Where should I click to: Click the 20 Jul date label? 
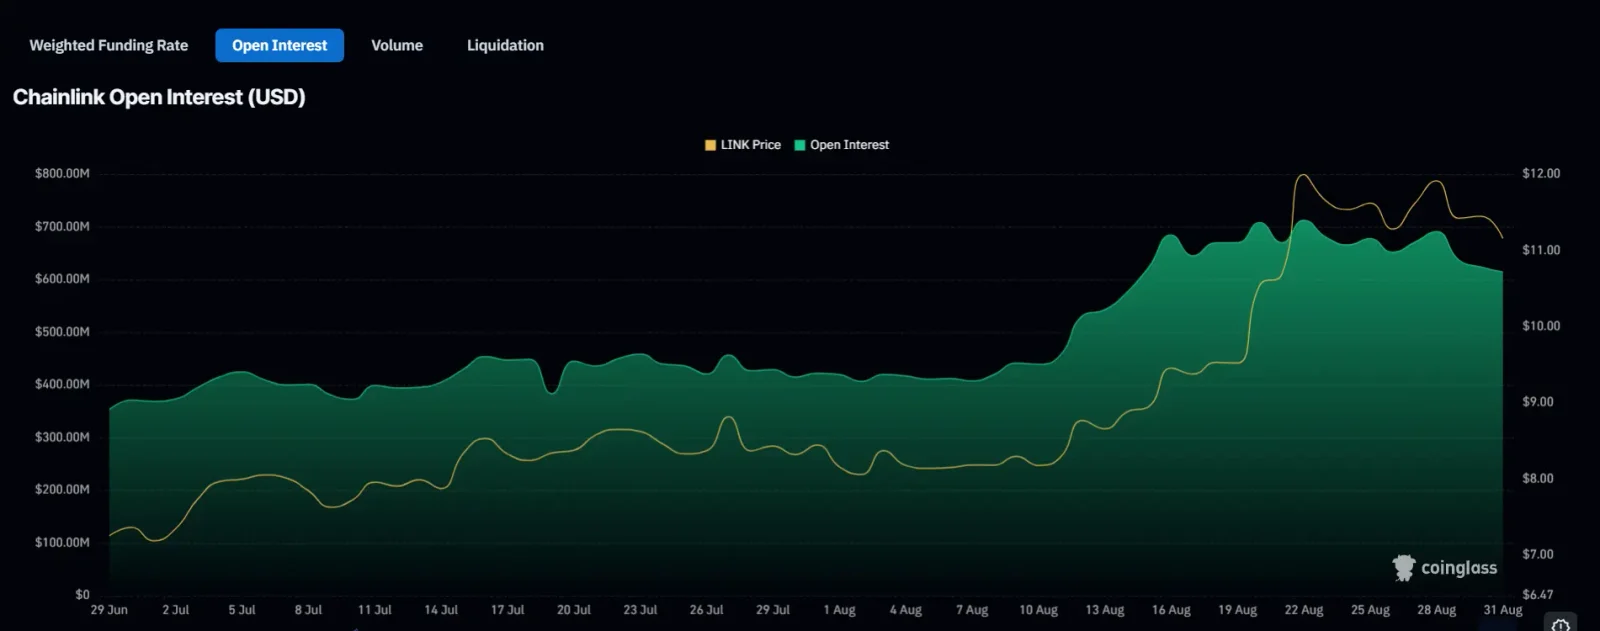[574, 610]
